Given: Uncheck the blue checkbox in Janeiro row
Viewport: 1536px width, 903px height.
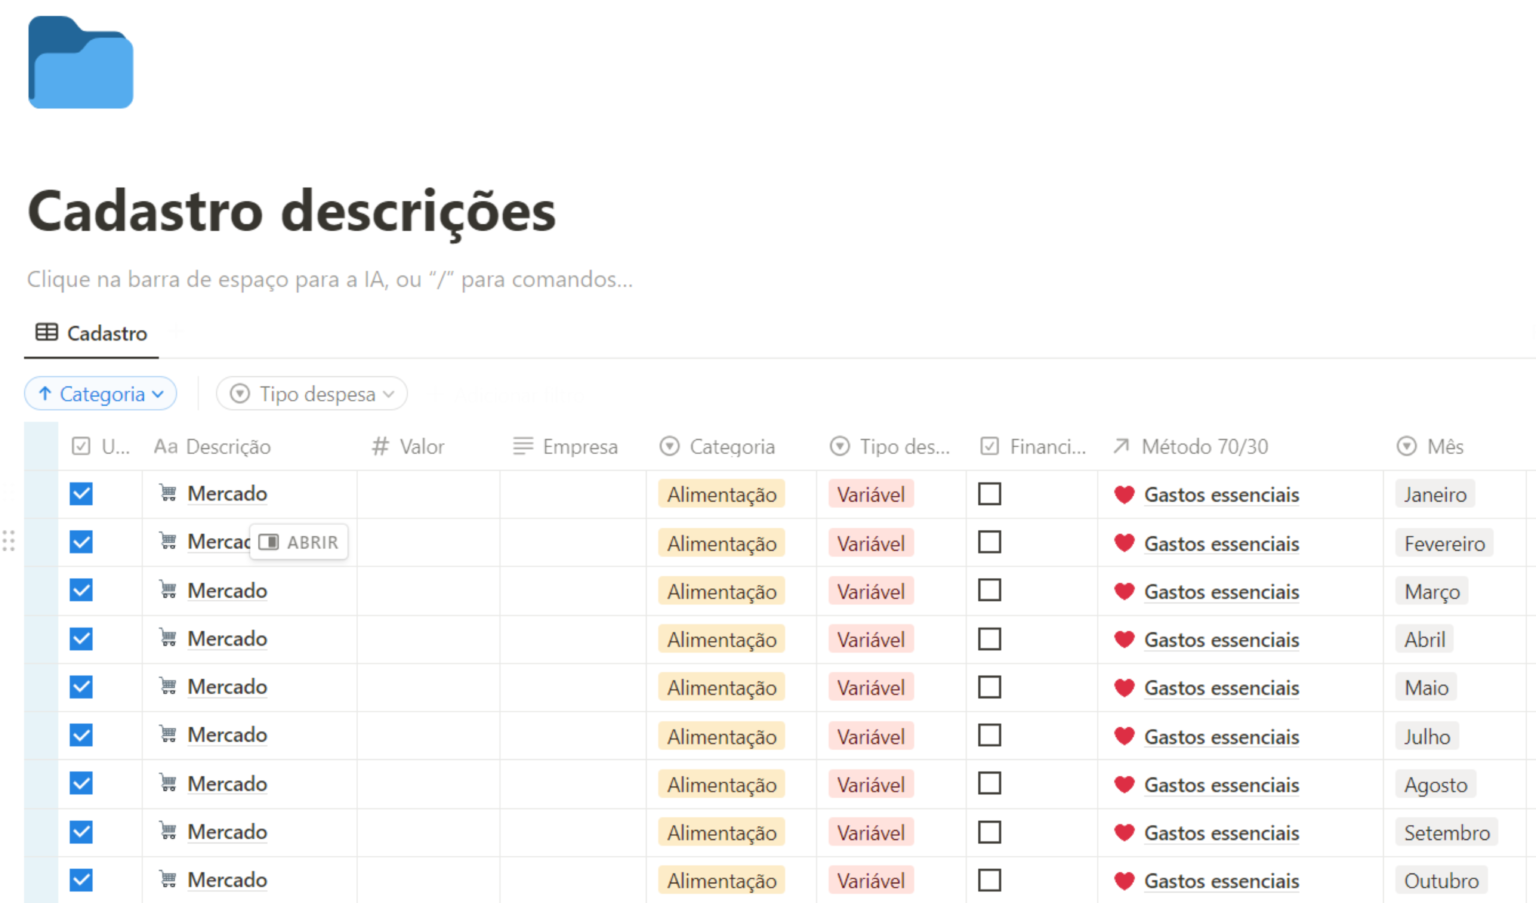Looking at the screenshot, I should coord(81,494).
